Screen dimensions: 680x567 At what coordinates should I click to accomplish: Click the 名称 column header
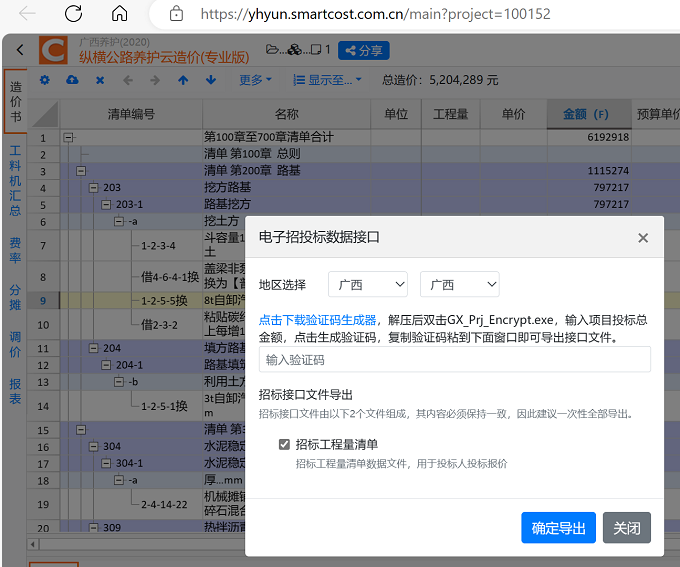286,114
